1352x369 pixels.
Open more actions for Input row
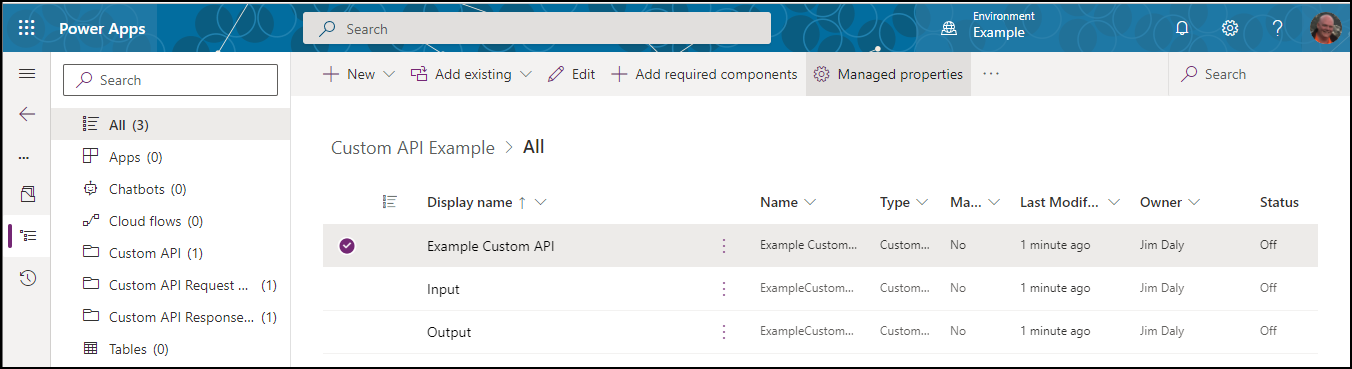[x=725, y=289]
